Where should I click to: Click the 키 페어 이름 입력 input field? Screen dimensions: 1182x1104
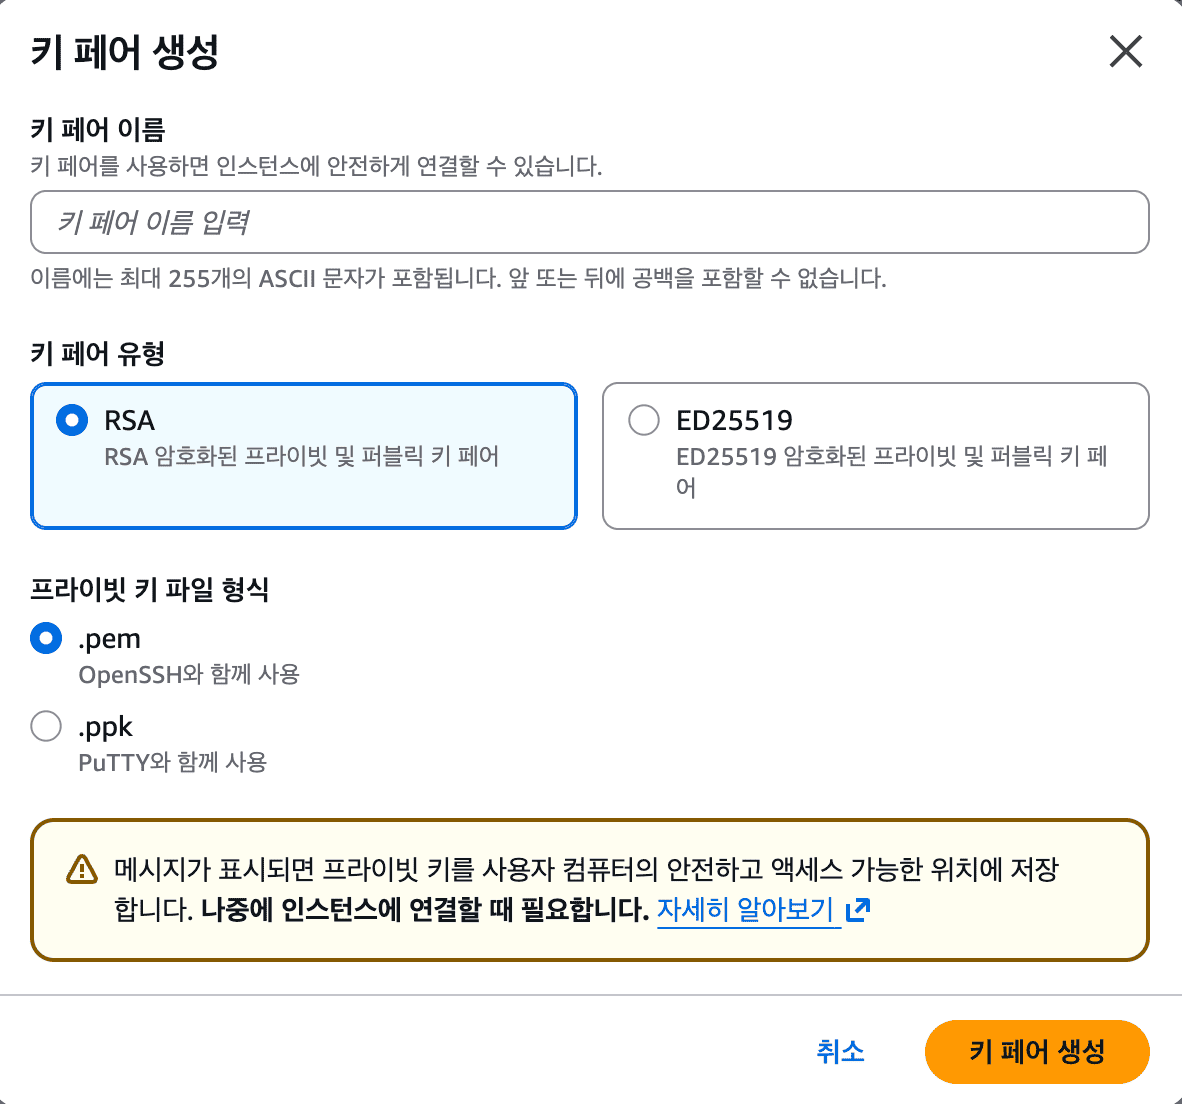click(590, 222)
